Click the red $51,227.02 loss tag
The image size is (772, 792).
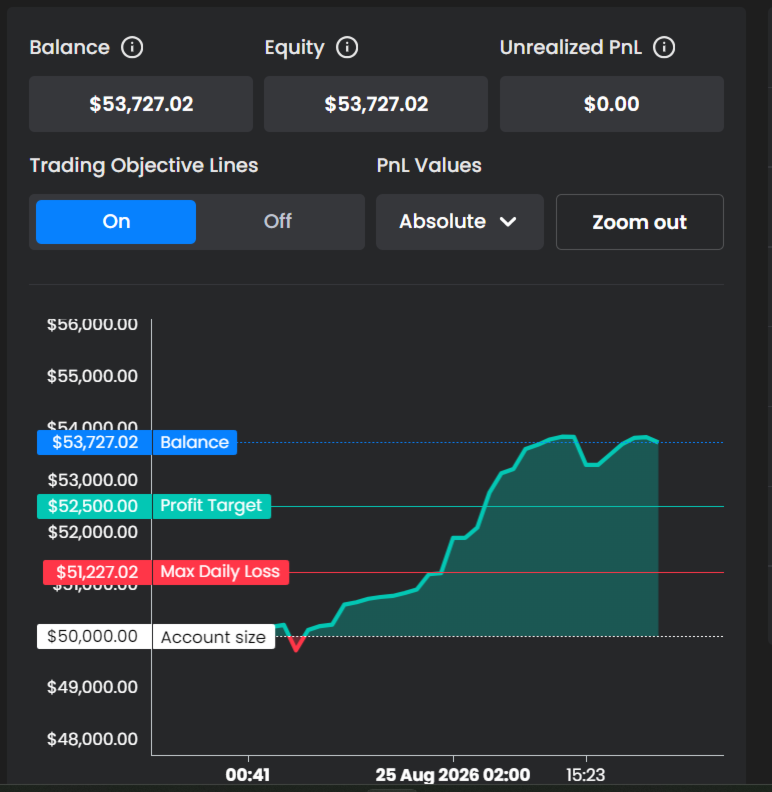click(x=98, y=572)
